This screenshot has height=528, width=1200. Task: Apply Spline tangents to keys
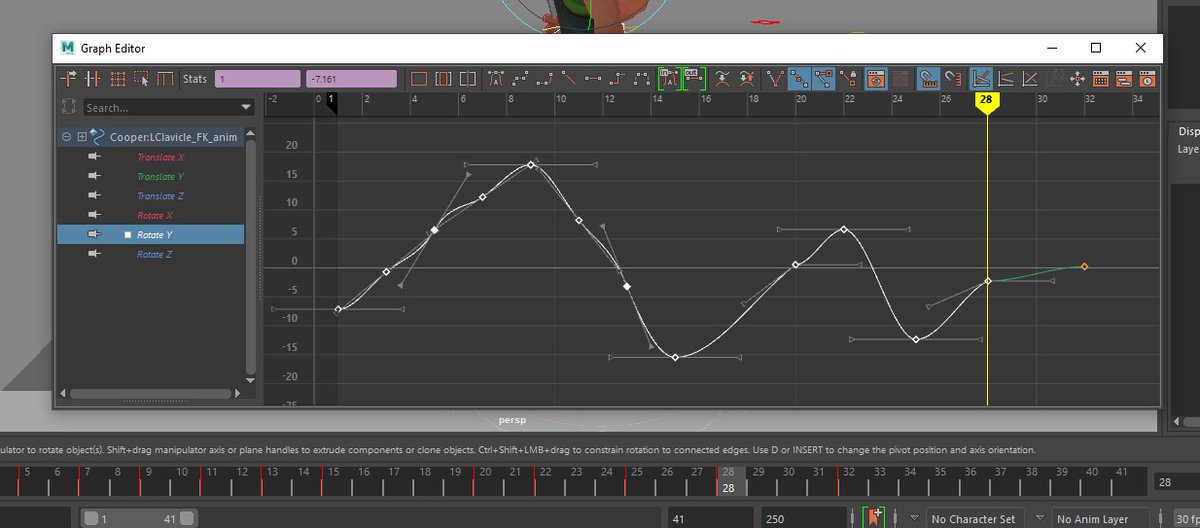(520, 78)
